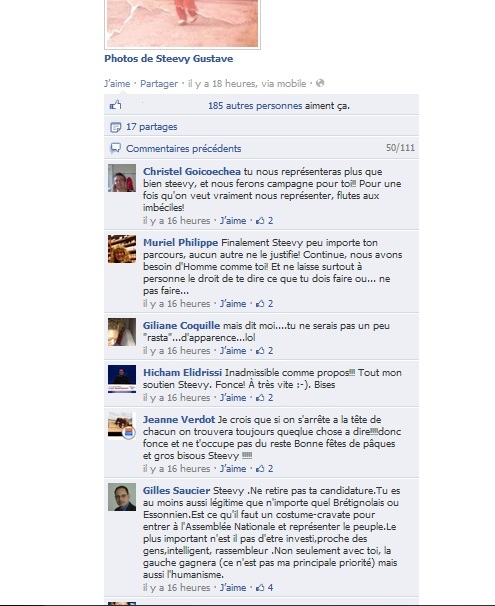
Task: Show the 185 autres personnes who like this
Action: coord(255,106)
